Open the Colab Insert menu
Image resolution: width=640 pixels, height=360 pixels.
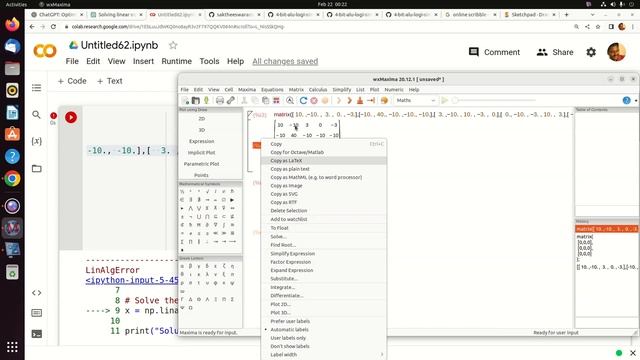(143, 61)
